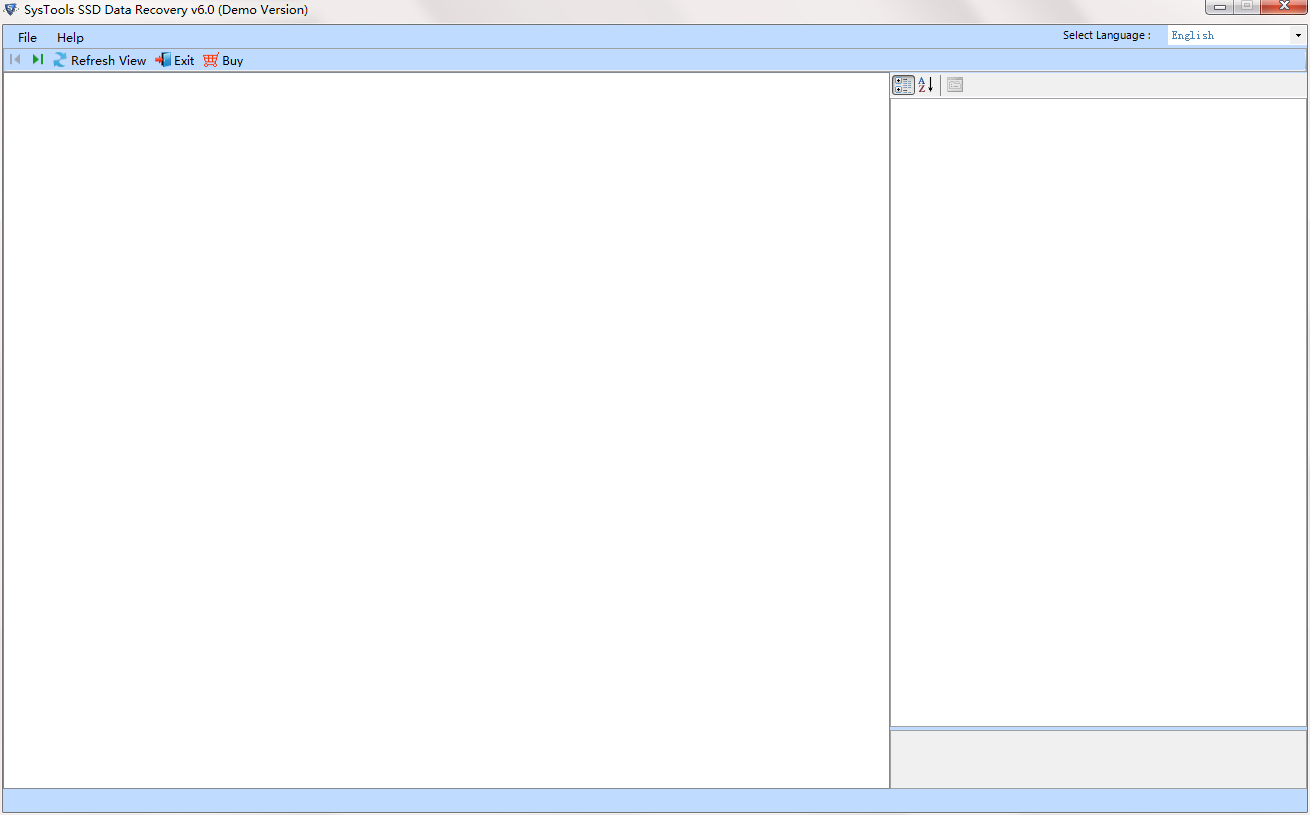This screenshot has height=815, width=1310.
Task: Open the File menu
Action: tap(27, 38)
